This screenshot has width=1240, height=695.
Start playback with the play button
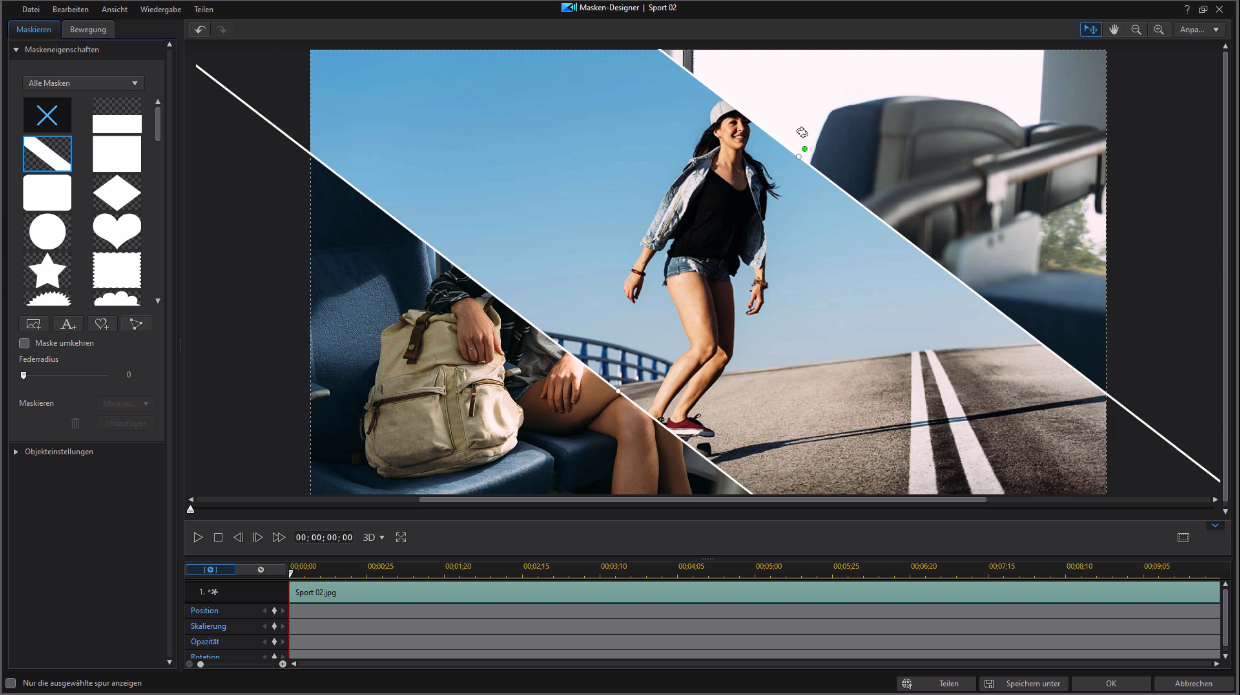(198, 537)
